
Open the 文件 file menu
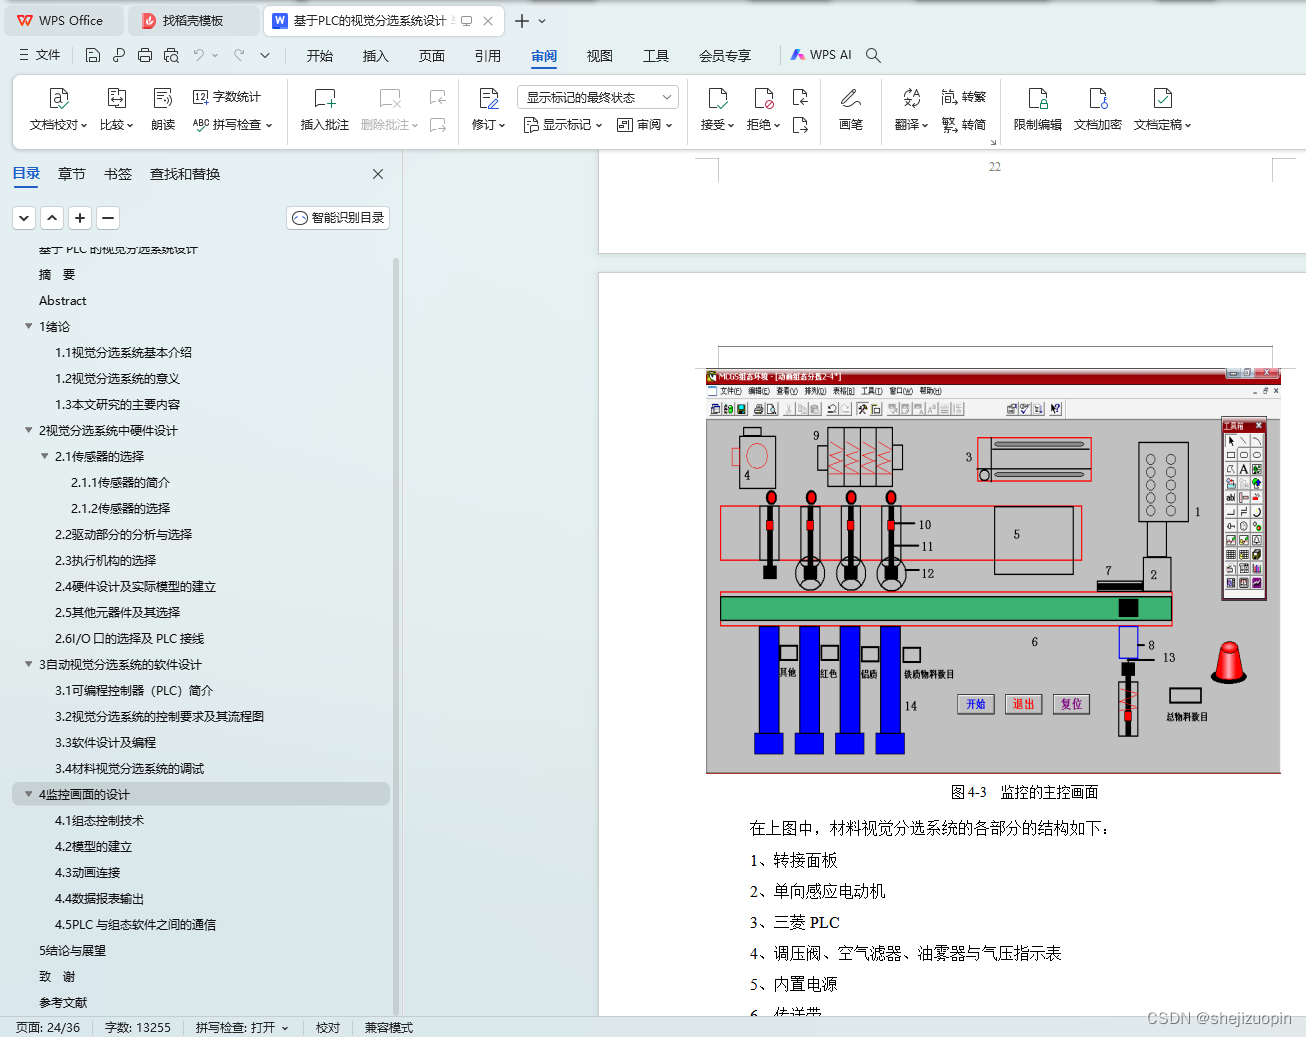coord(40,55)
